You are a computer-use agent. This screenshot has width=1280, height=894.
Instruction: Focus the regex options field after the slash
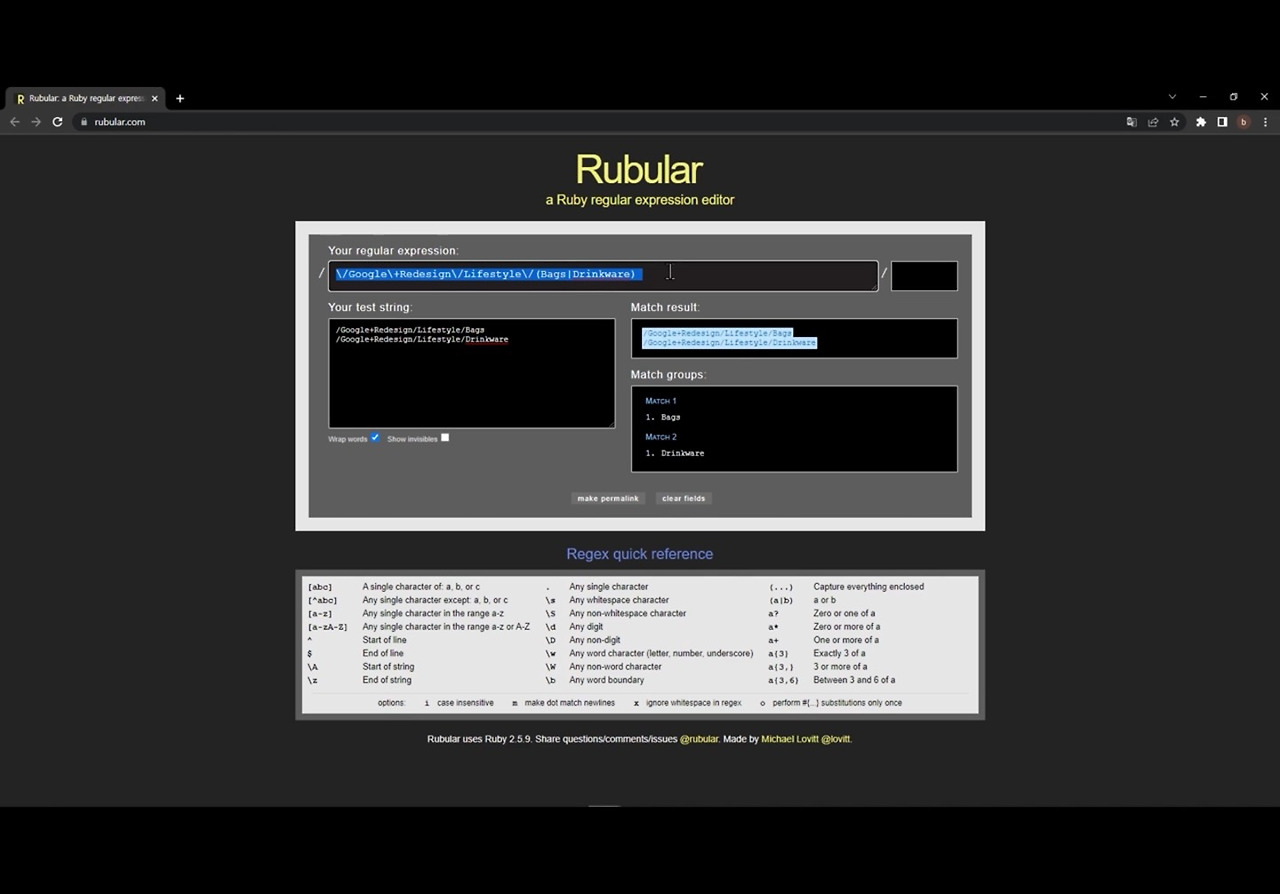[924, 276]
